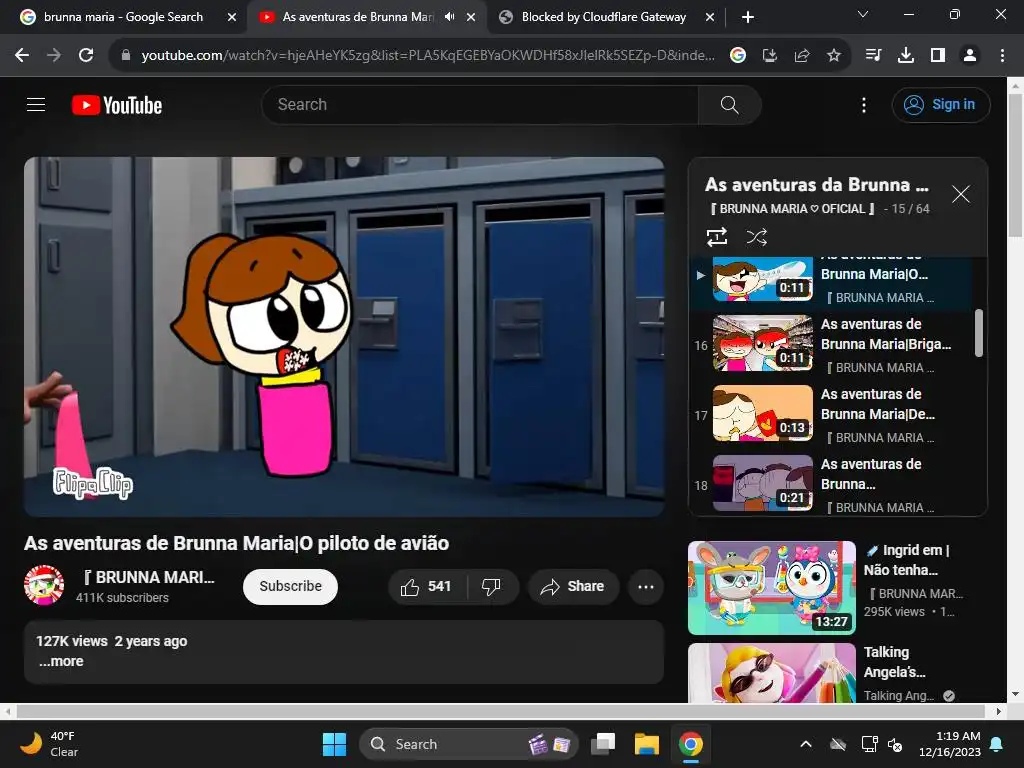Open the playlist title As aventuras da Brunna
The image size is (1024, 768).
(x=816, y=185)
